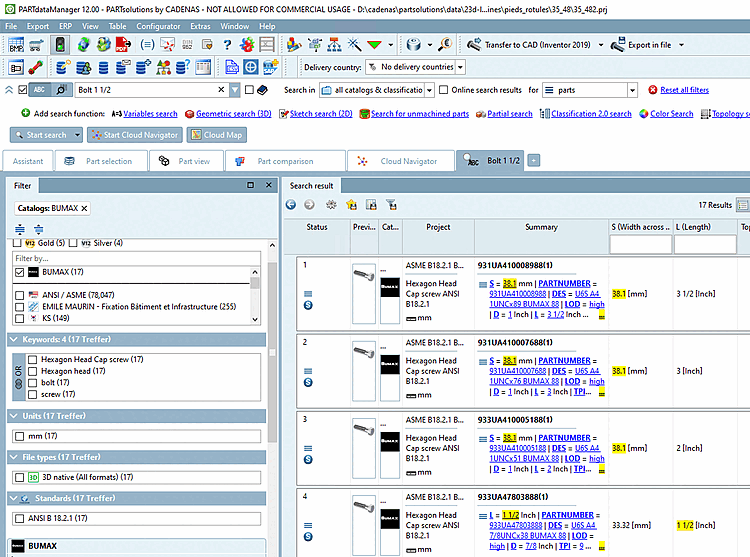The width and height of the screenshot is (750, 557).
Task: Click expand all filters icon
Action: tap(20, 229)
